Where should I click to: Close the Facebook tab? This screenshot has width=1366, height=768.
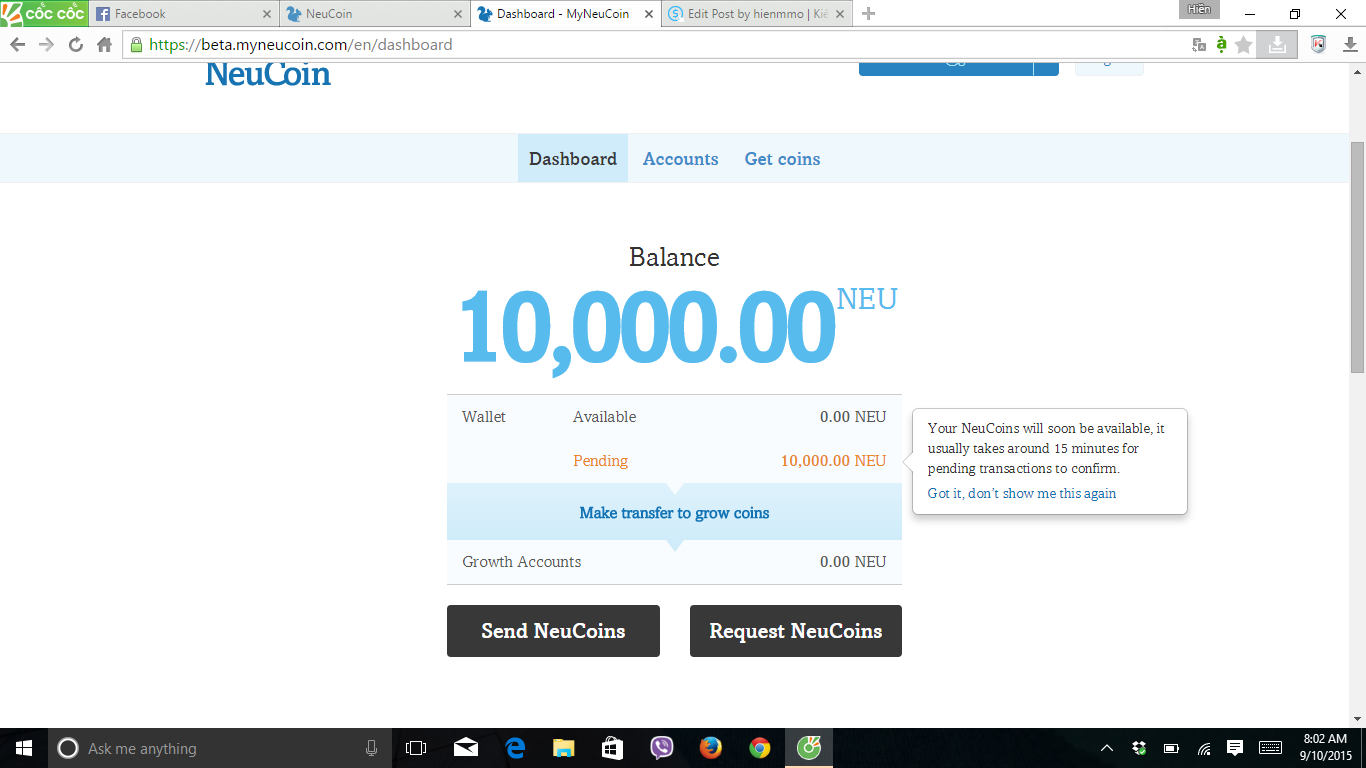coord(267,14)
